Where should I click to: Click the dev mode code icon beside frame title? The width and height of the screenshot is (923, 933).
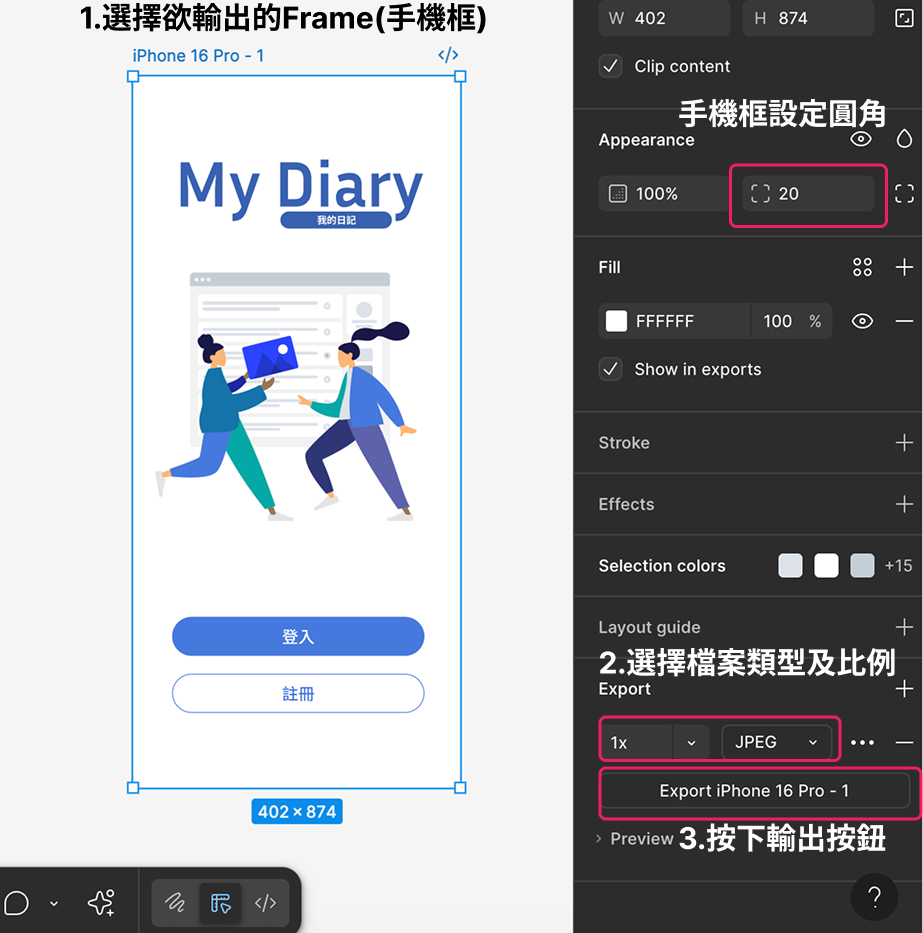tap(448, 56)
